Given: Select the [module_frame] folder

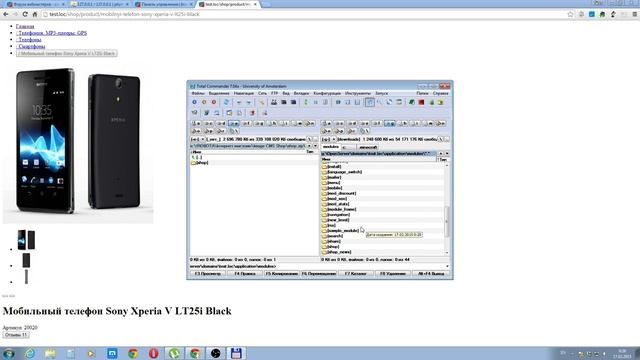Looking at the screenshot, I should coord(339,209).
